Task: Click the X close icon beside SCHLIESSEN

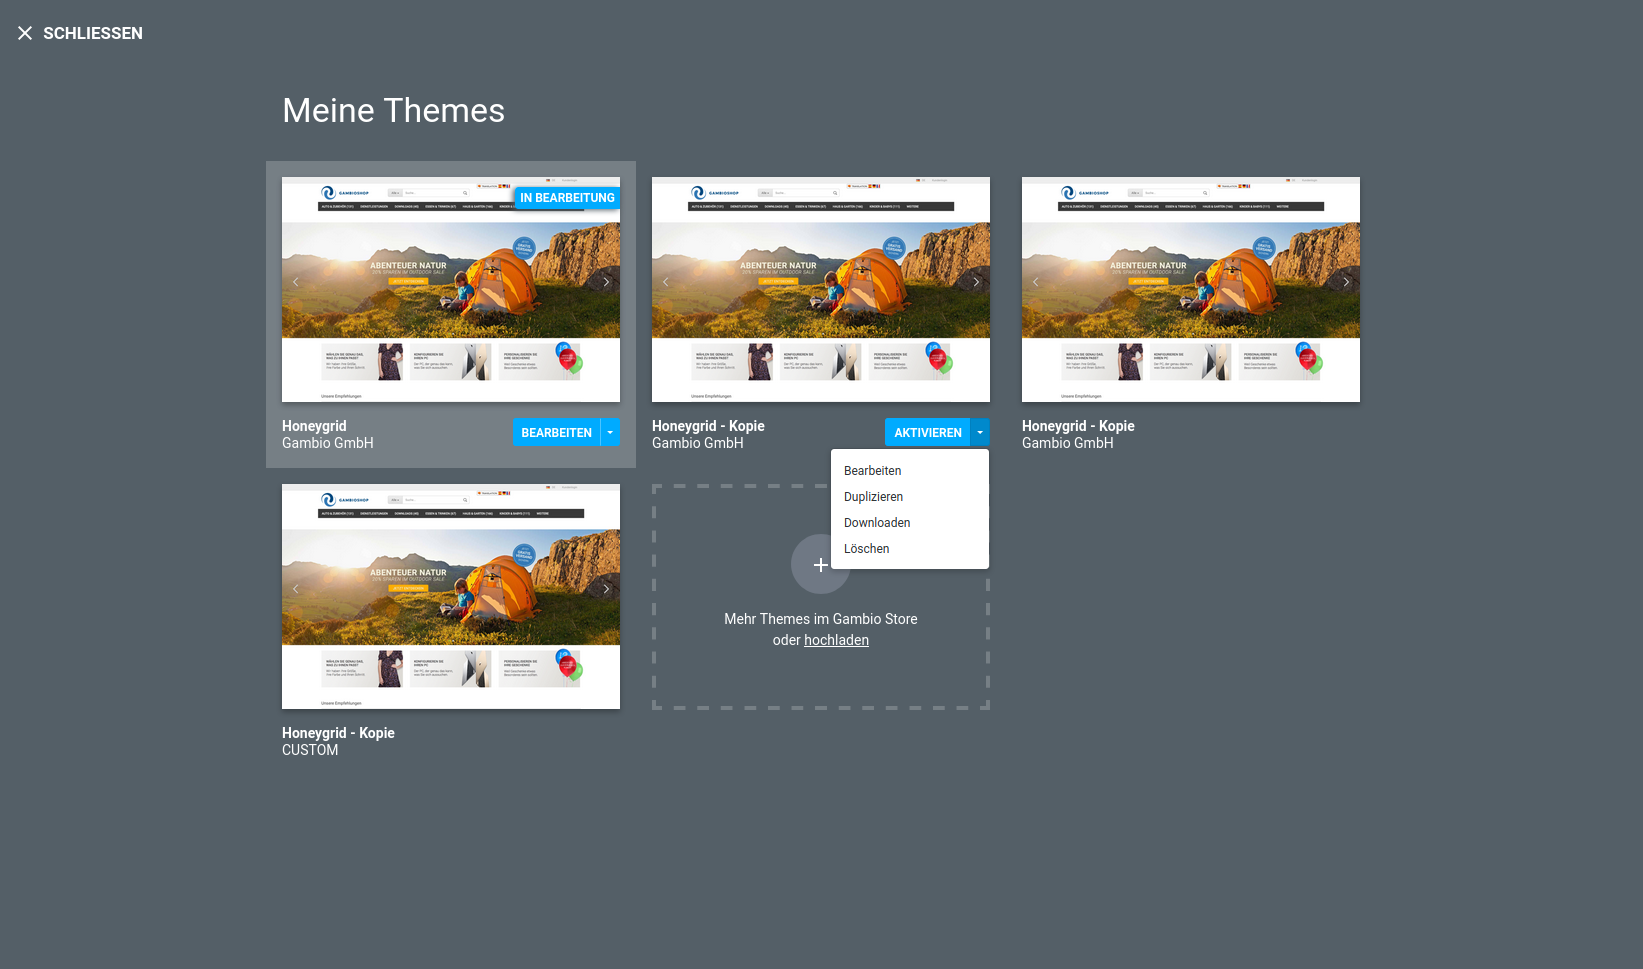Action: coord(25,33)
